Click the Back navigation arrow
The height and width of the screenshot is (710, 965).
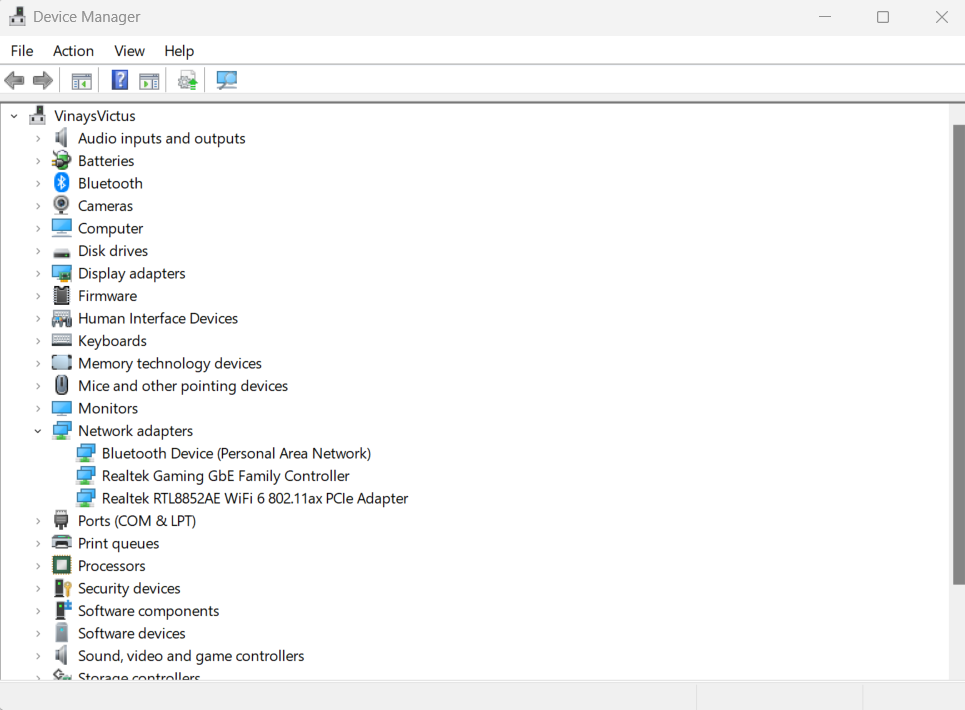click(14, 80)
